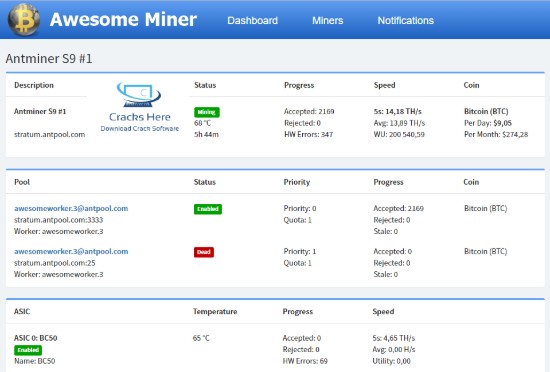Screen dimensions: 550x372
Task: Select the WU: 200 540,59 value
Action: click(399, 134)
